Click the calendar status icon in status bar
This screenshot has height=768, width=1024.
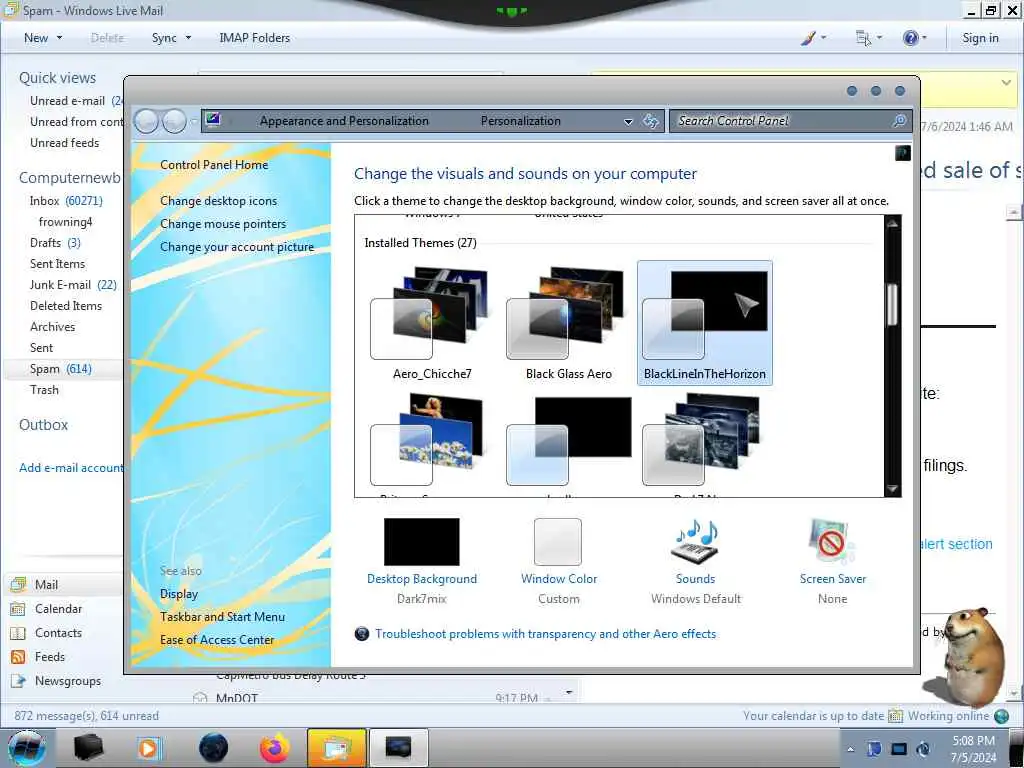point(895,716)
